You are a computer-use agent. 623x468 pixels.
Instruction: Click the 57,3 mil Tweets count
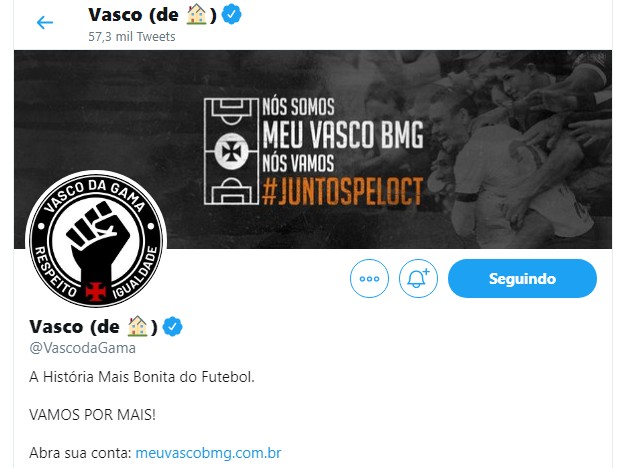pos(132,37)
